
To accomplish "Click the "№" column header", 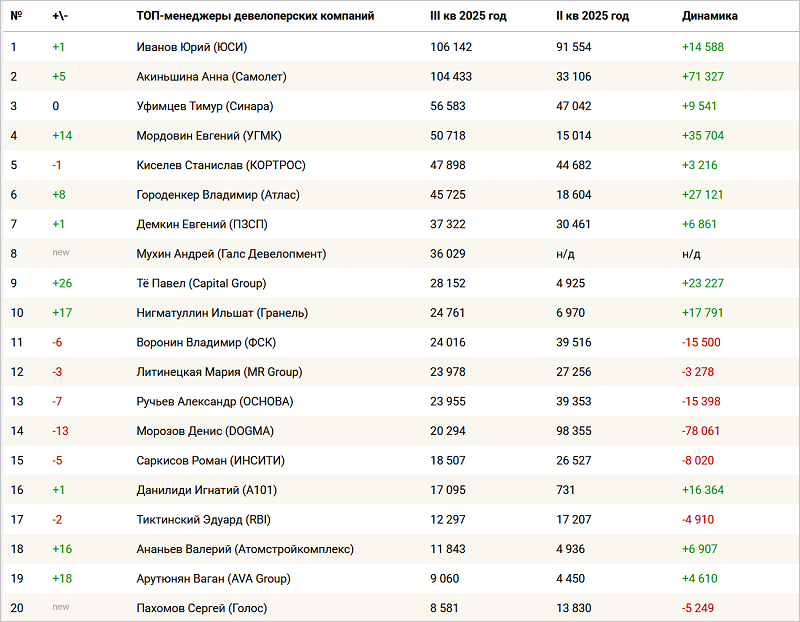I will click(x=16, y=17).
